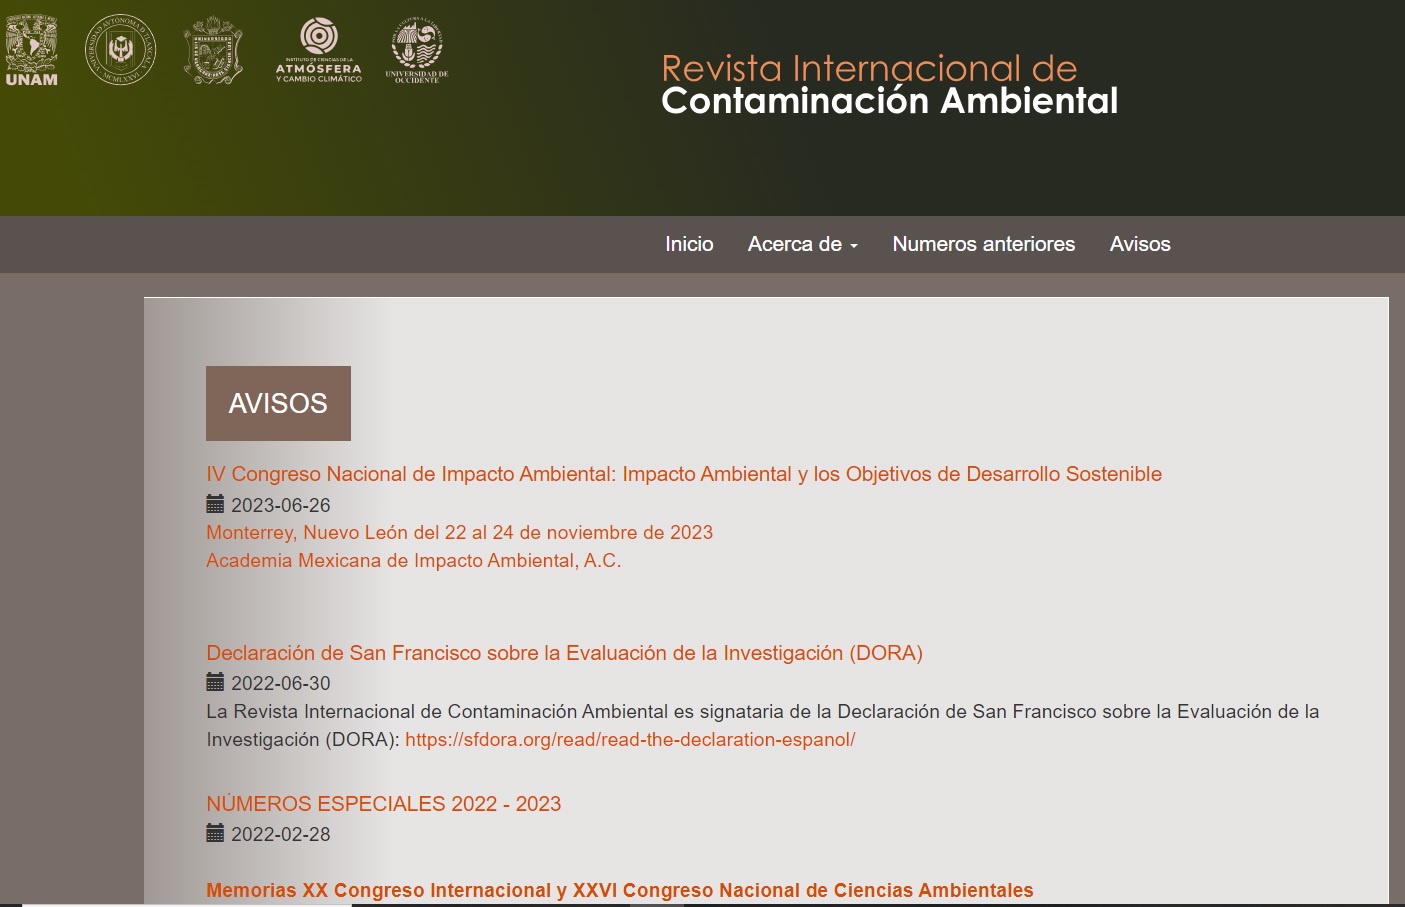The image size is (1405, 907).
Task: Click the date text 2022-02-28
Action: click(x=281, y=834)
